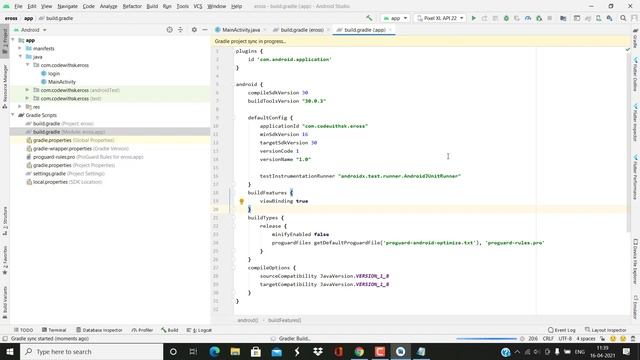640x360 pixels.
Task: Open the Event Log
Action: pos(562,330)
